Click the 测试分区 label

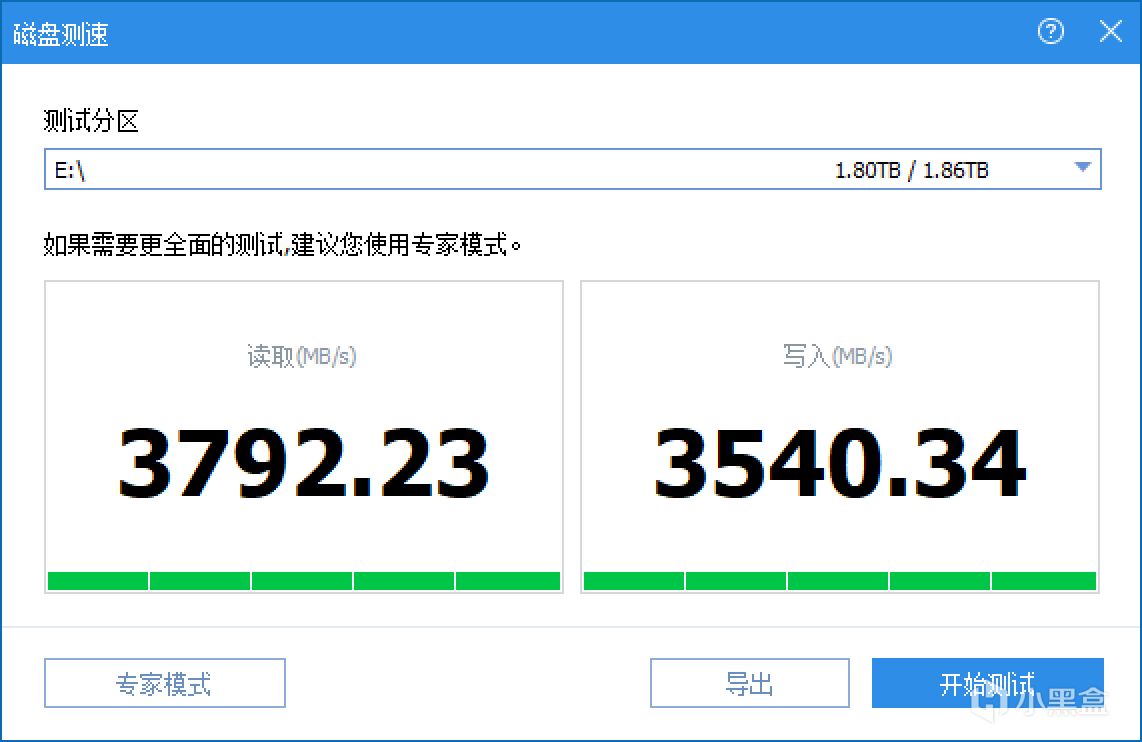91,121
